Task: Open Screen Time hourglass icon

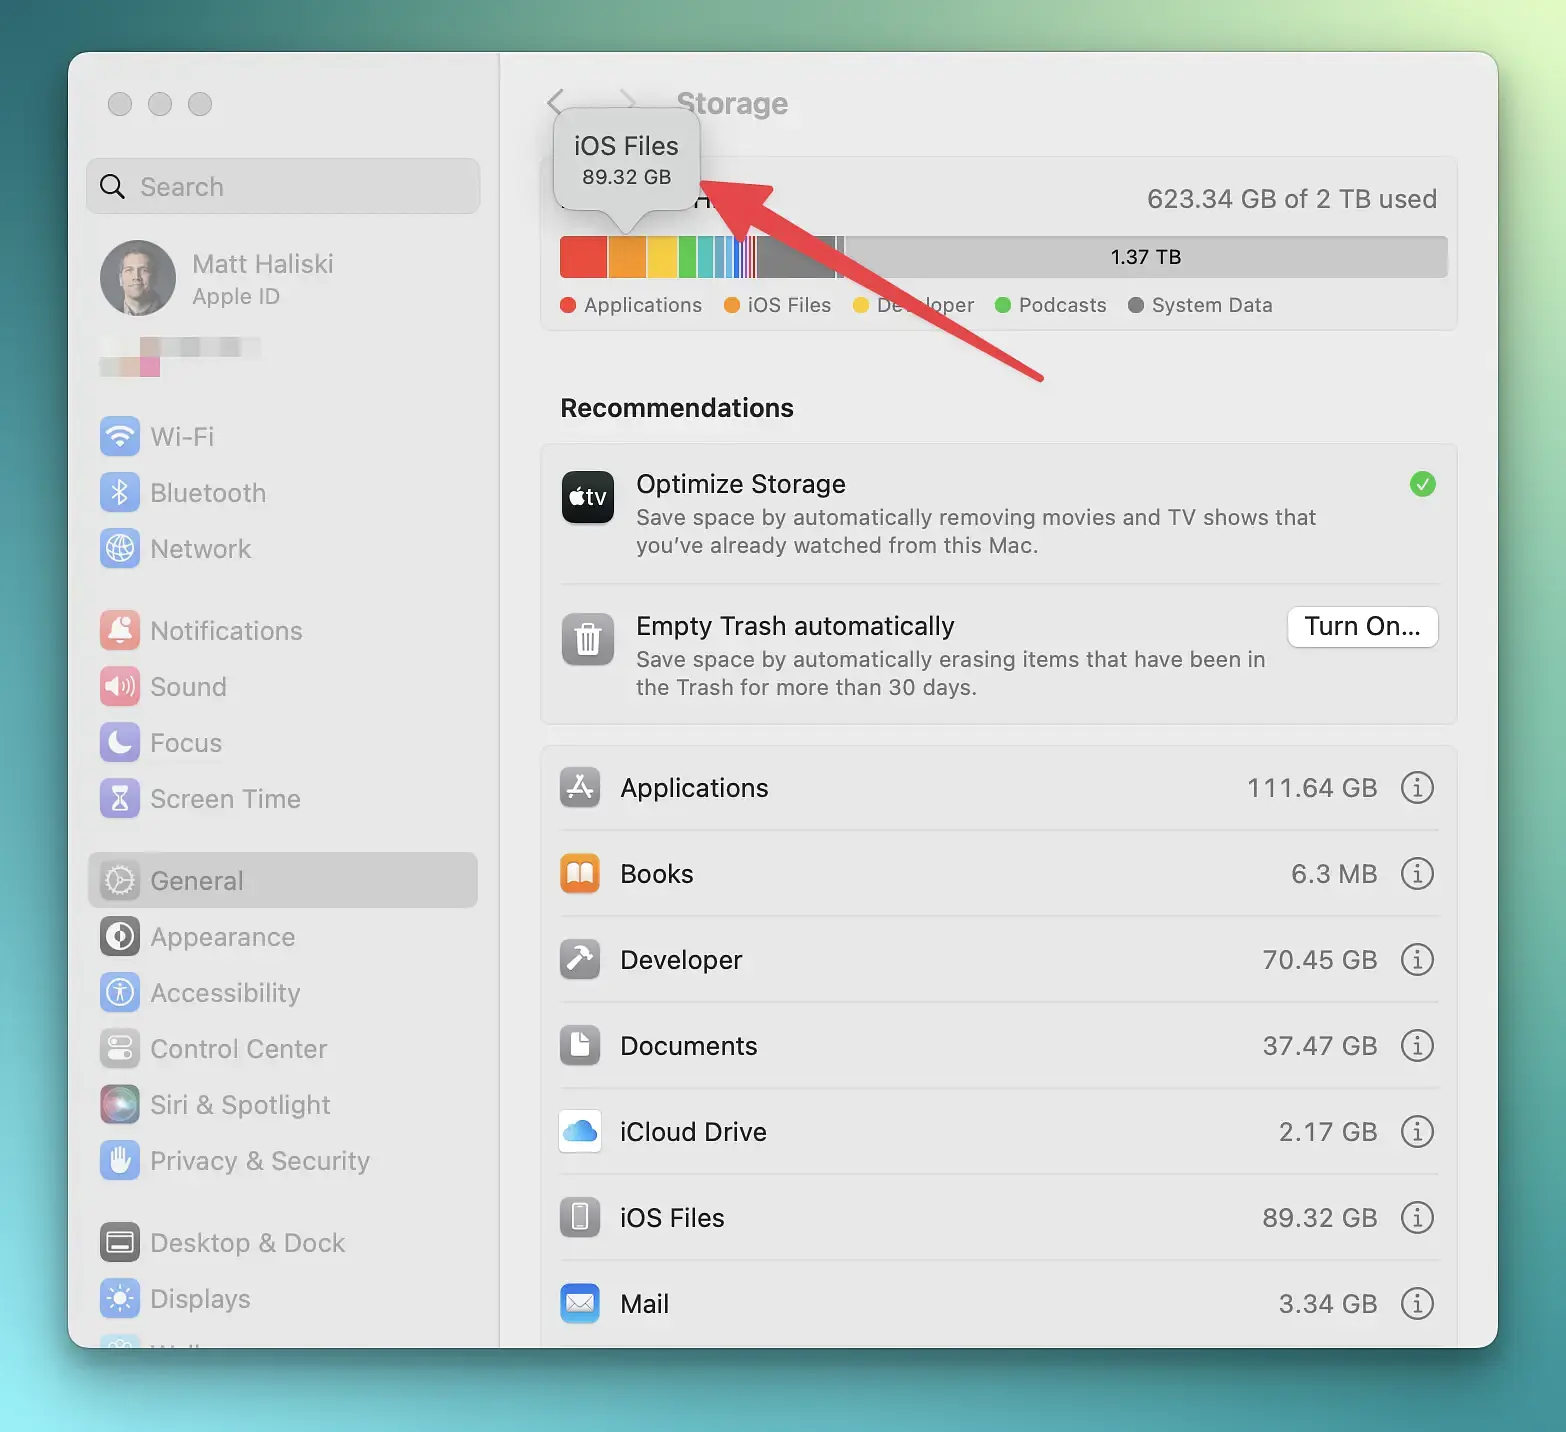Action: [120, 798]
